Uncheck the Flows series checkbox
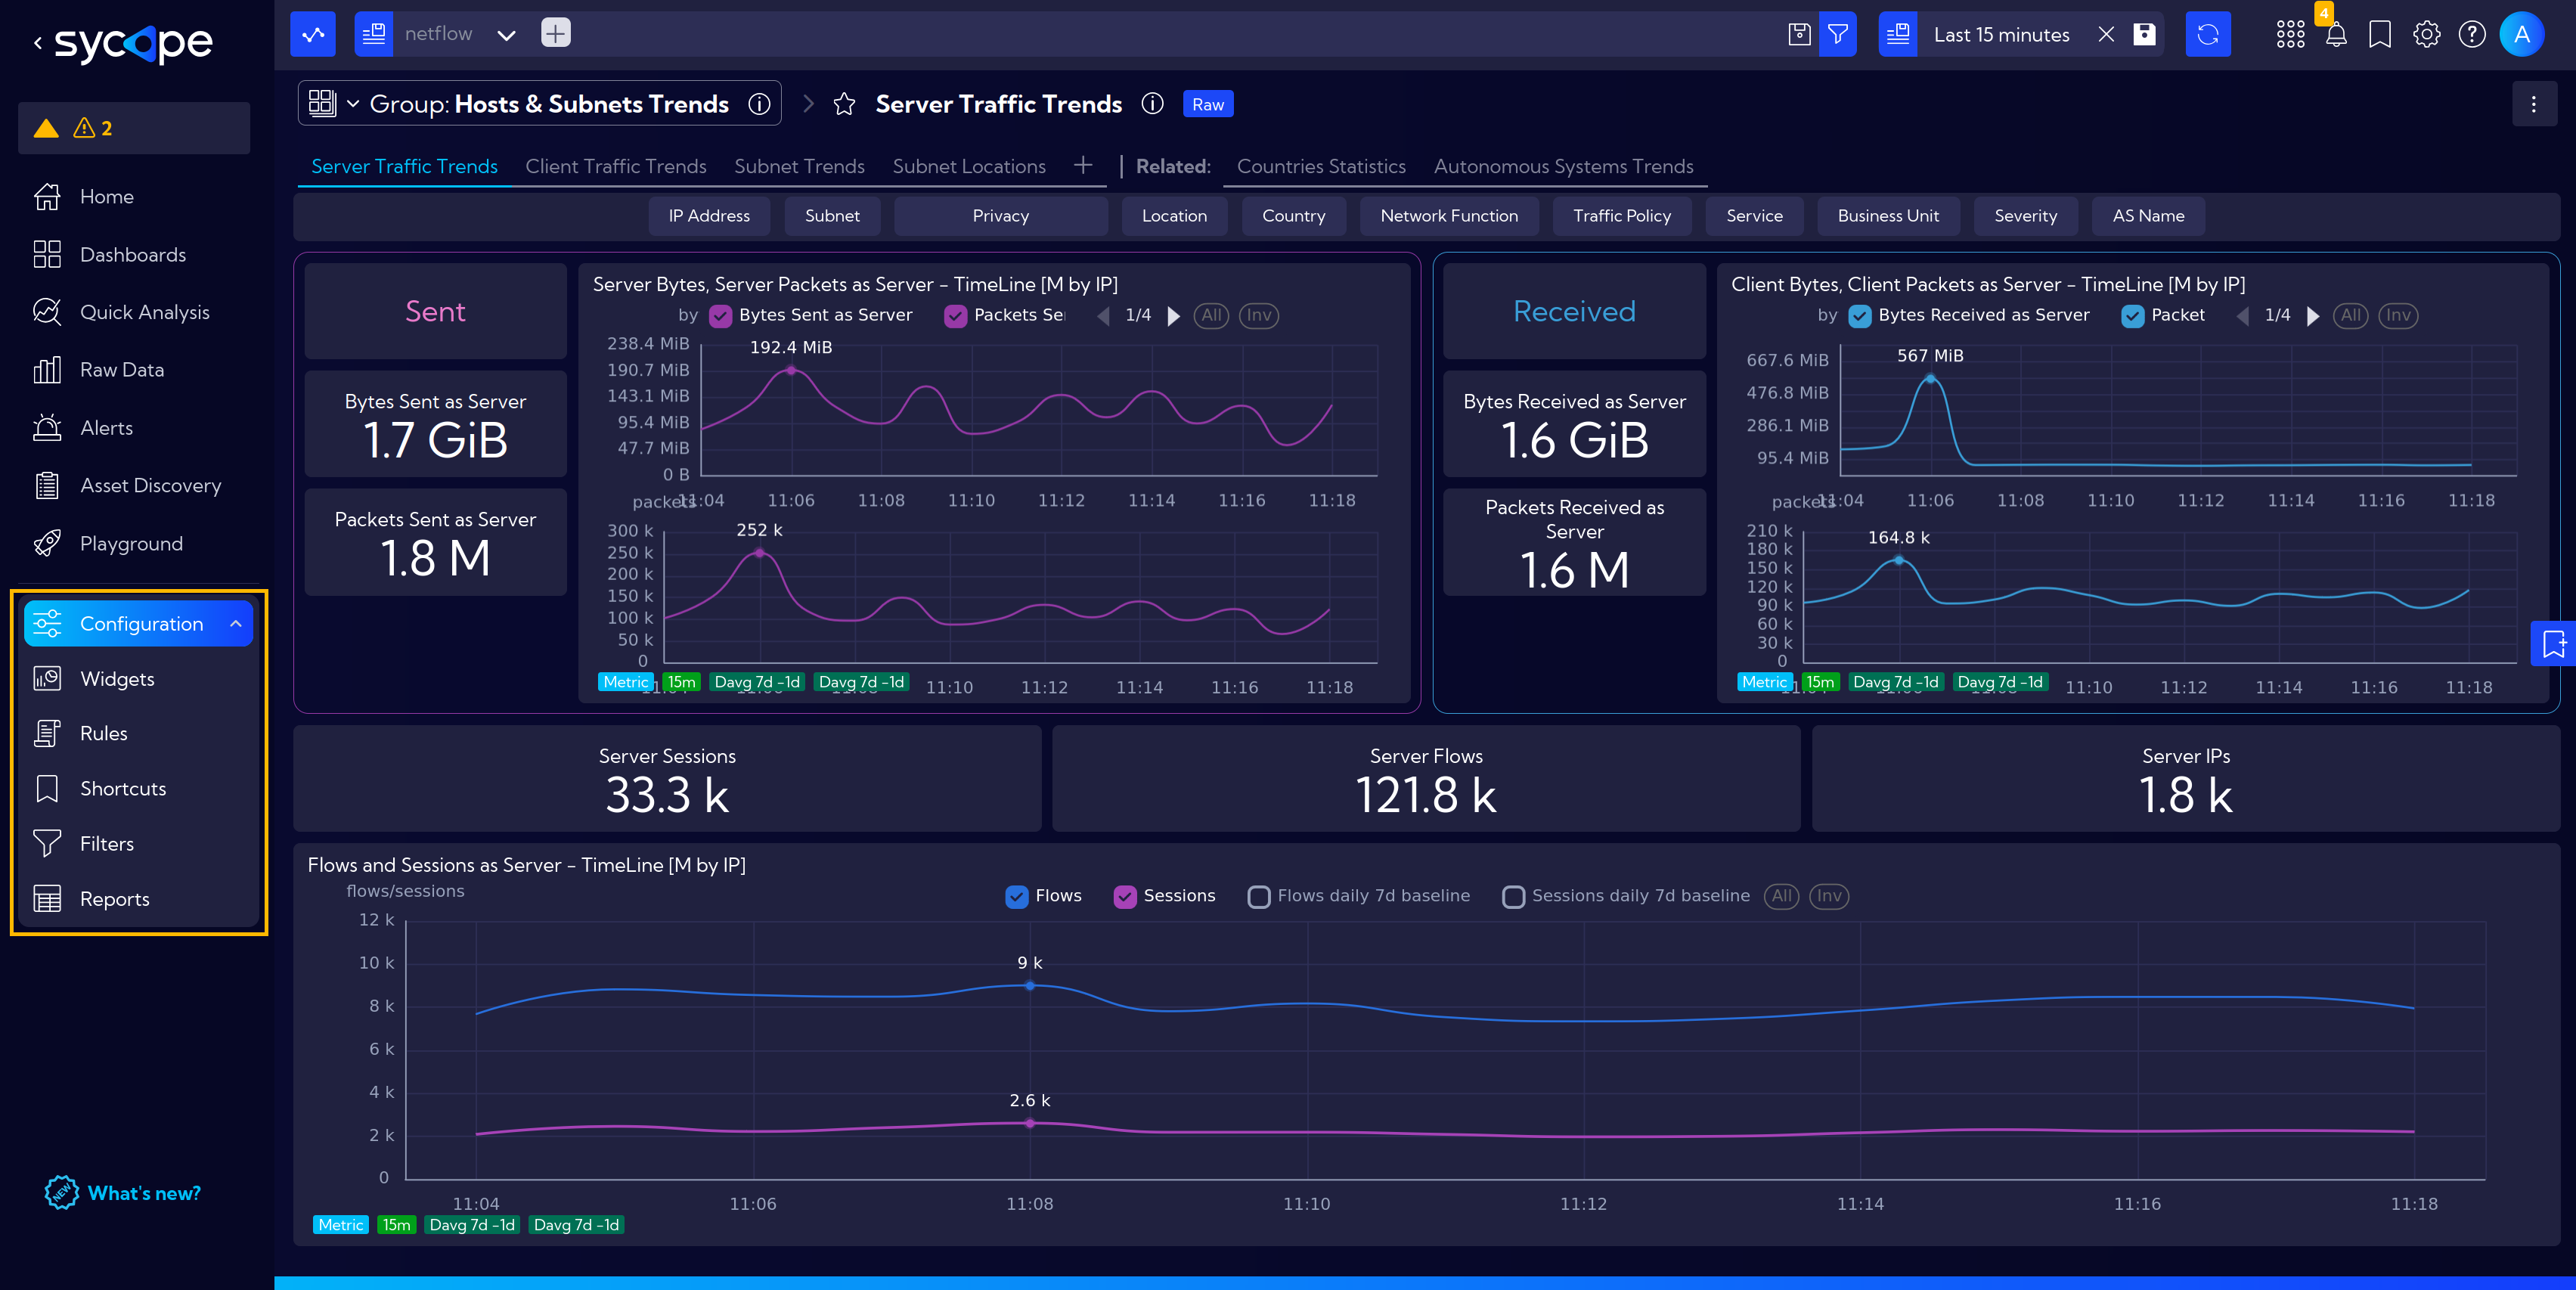 coord(1017,897)
